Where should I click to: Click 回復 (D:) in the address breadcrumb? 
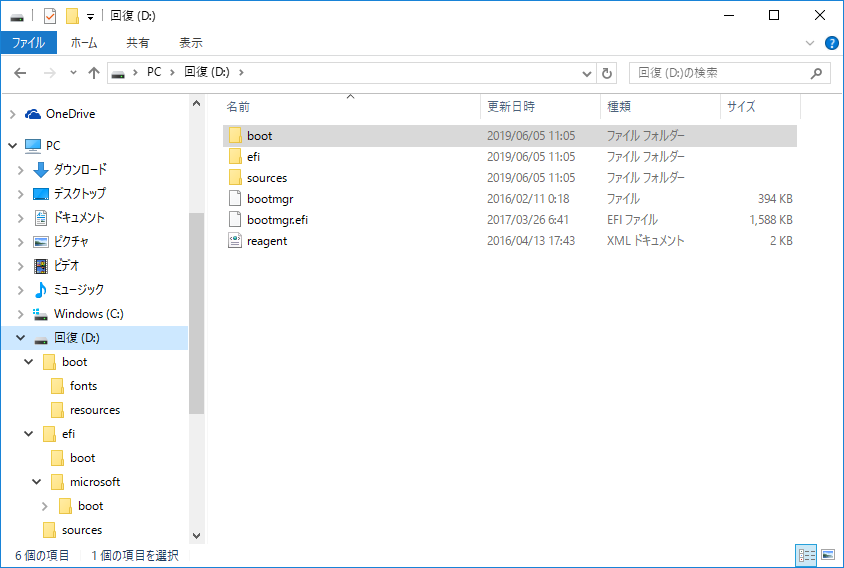207,72
